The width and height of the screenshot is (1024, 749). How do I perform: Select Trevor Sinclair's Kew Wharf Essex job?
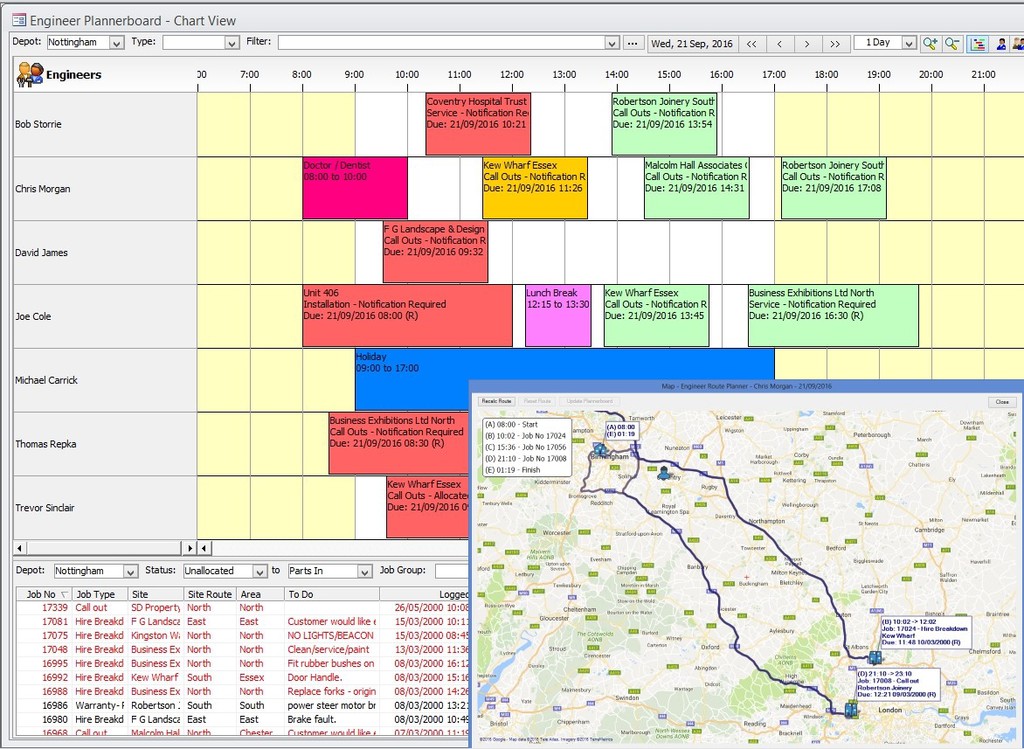pos(428,507)
